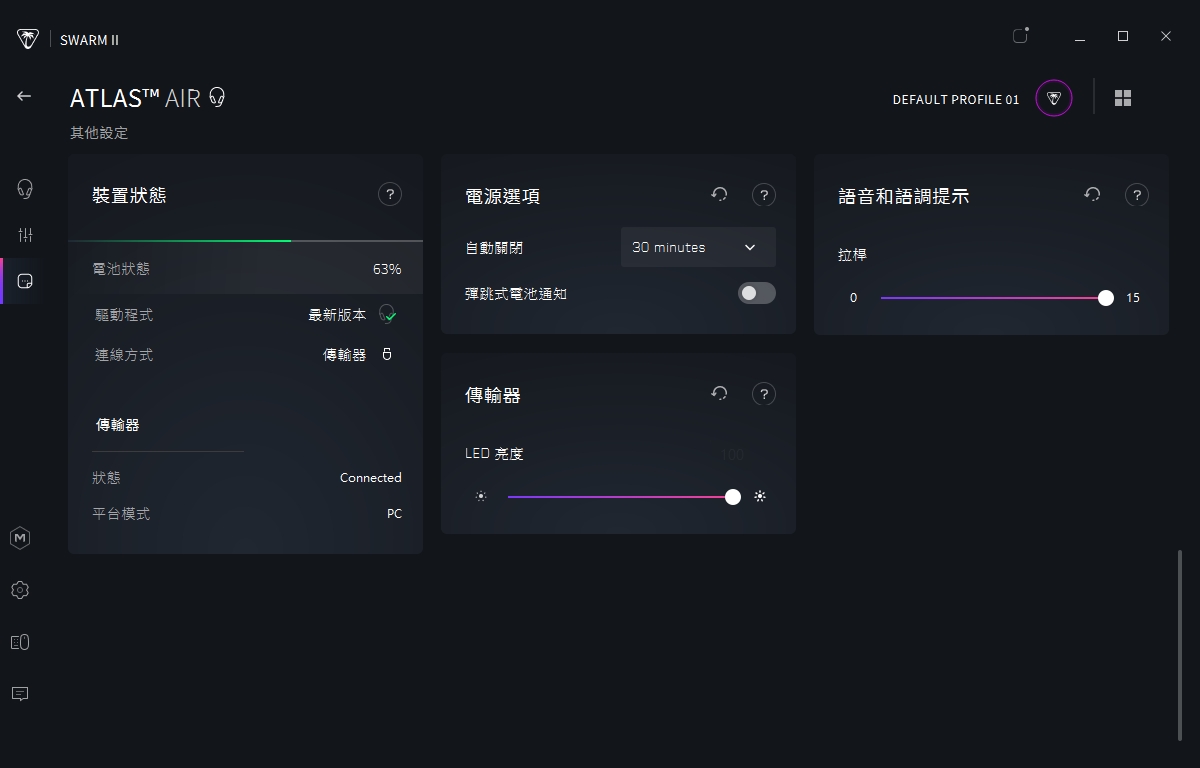Open help for 傳輸器 panel
This screenshot has width=1200, height=768.
coord(764,394)
